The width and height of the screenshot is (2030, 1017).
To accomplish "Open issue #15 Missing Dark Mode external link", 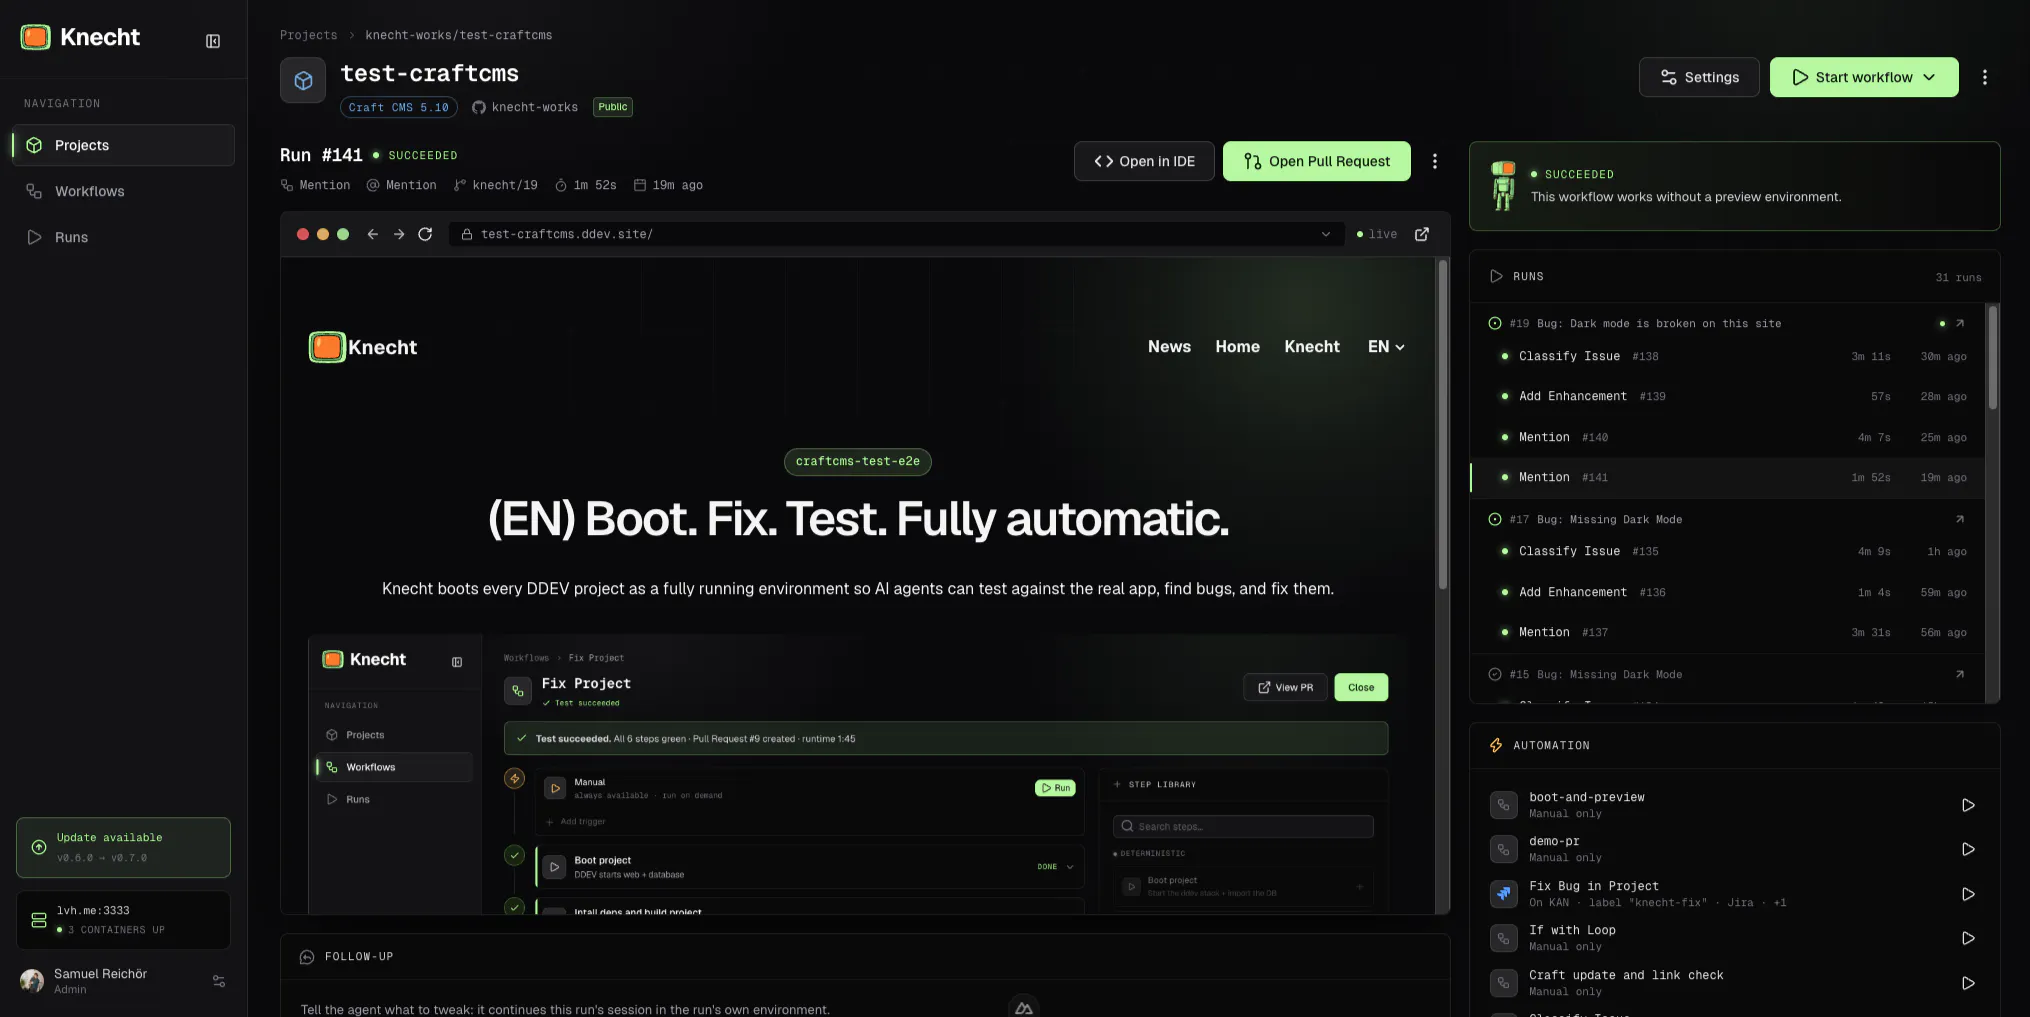I will click(1960, 674).
